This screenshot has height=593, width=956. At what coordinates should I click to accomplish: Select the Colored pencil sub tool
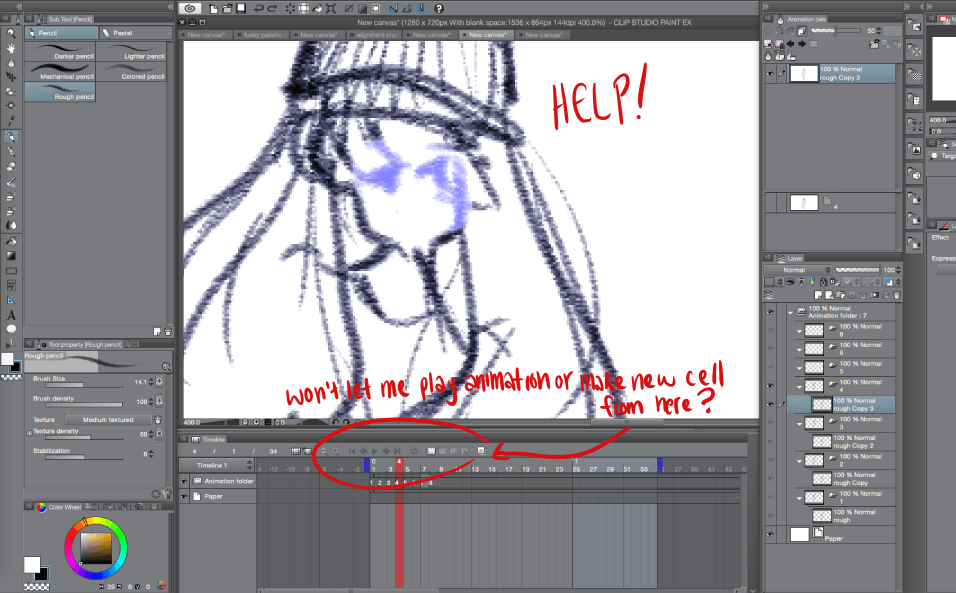(131, 71)
